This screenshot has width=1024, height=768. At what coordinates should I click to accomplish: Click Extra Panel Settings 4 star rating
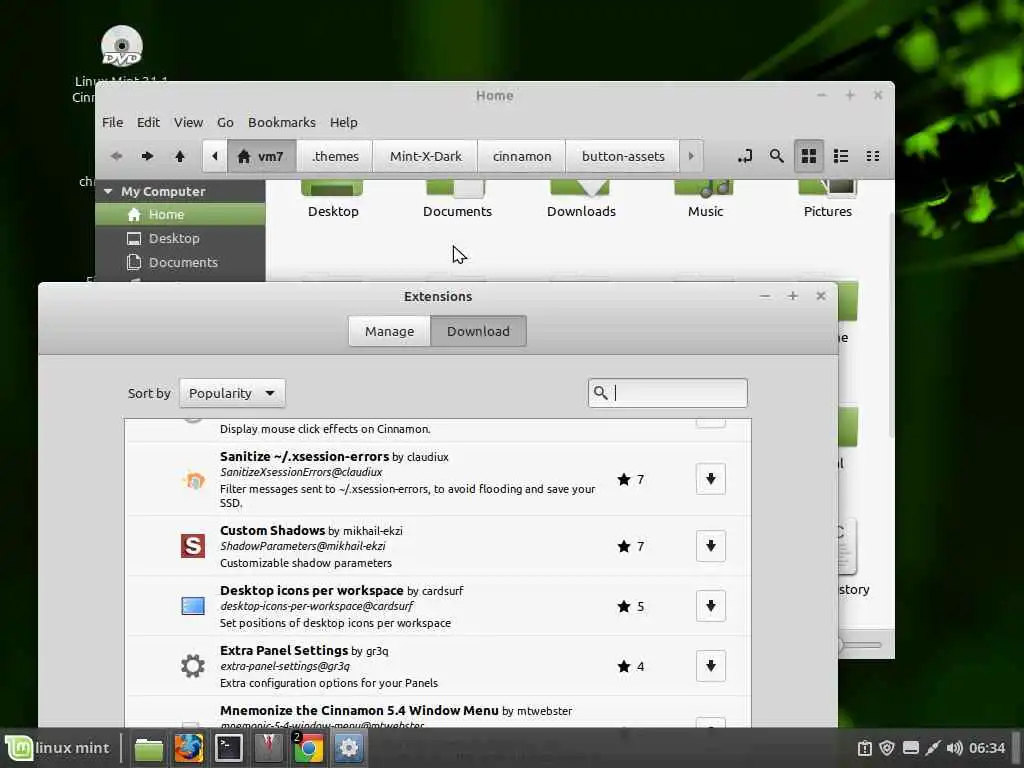click(x=631, y=666)
